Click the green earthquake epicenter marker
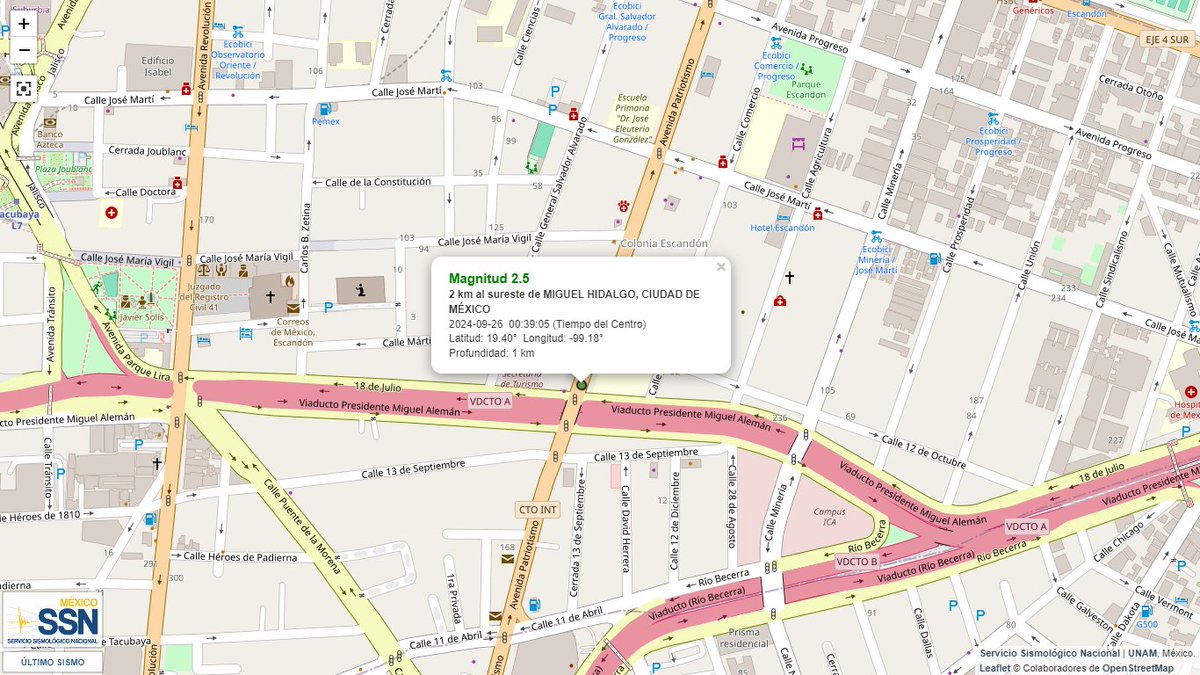Viewport: 1200px width, 675px height. [x=580, y=385]
